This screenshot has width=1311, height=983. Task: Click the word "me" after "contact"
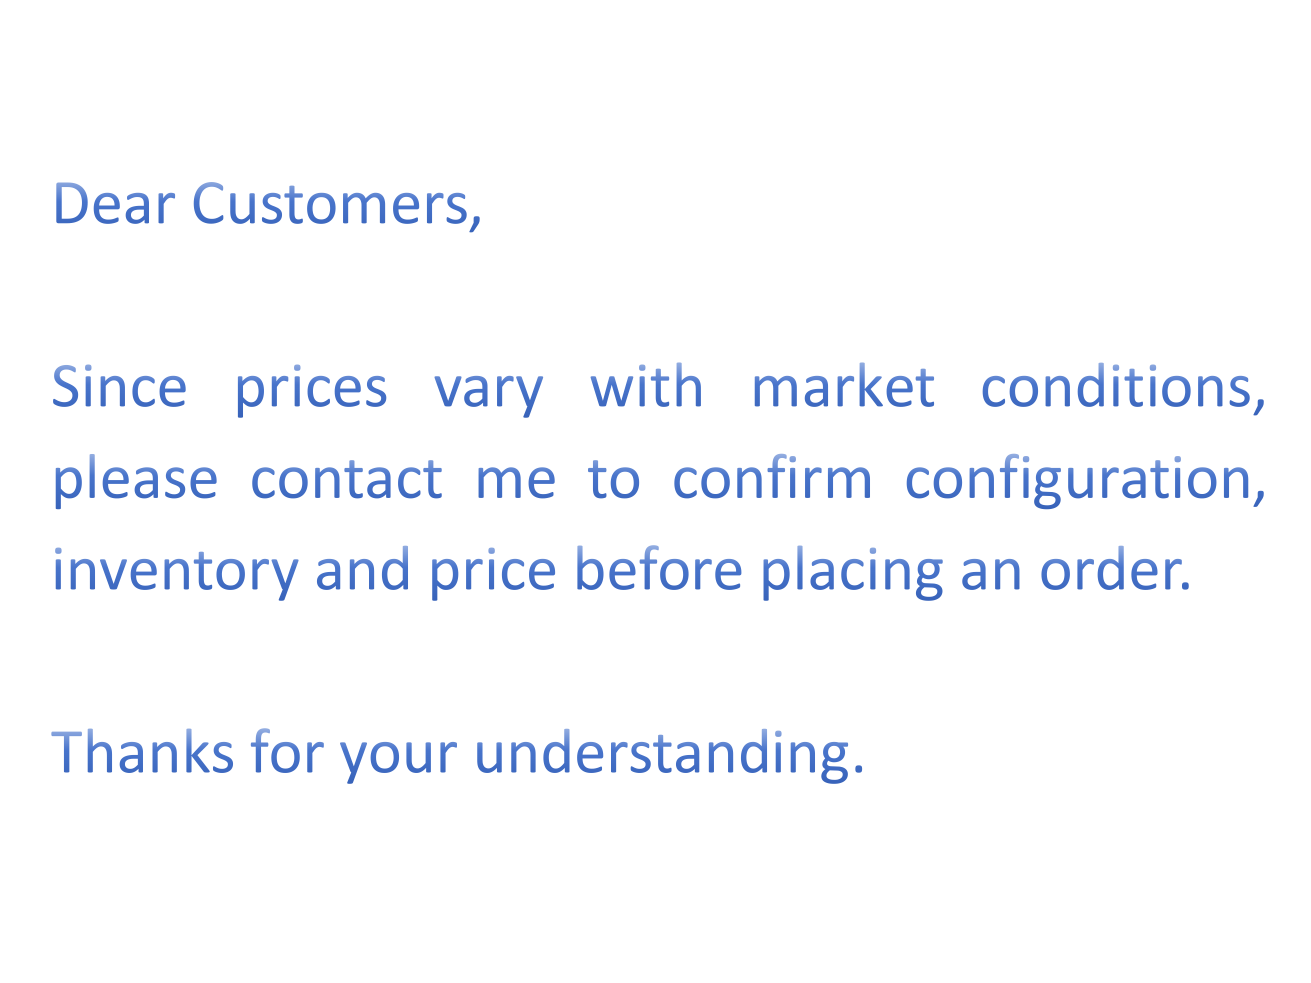(515, 480)
